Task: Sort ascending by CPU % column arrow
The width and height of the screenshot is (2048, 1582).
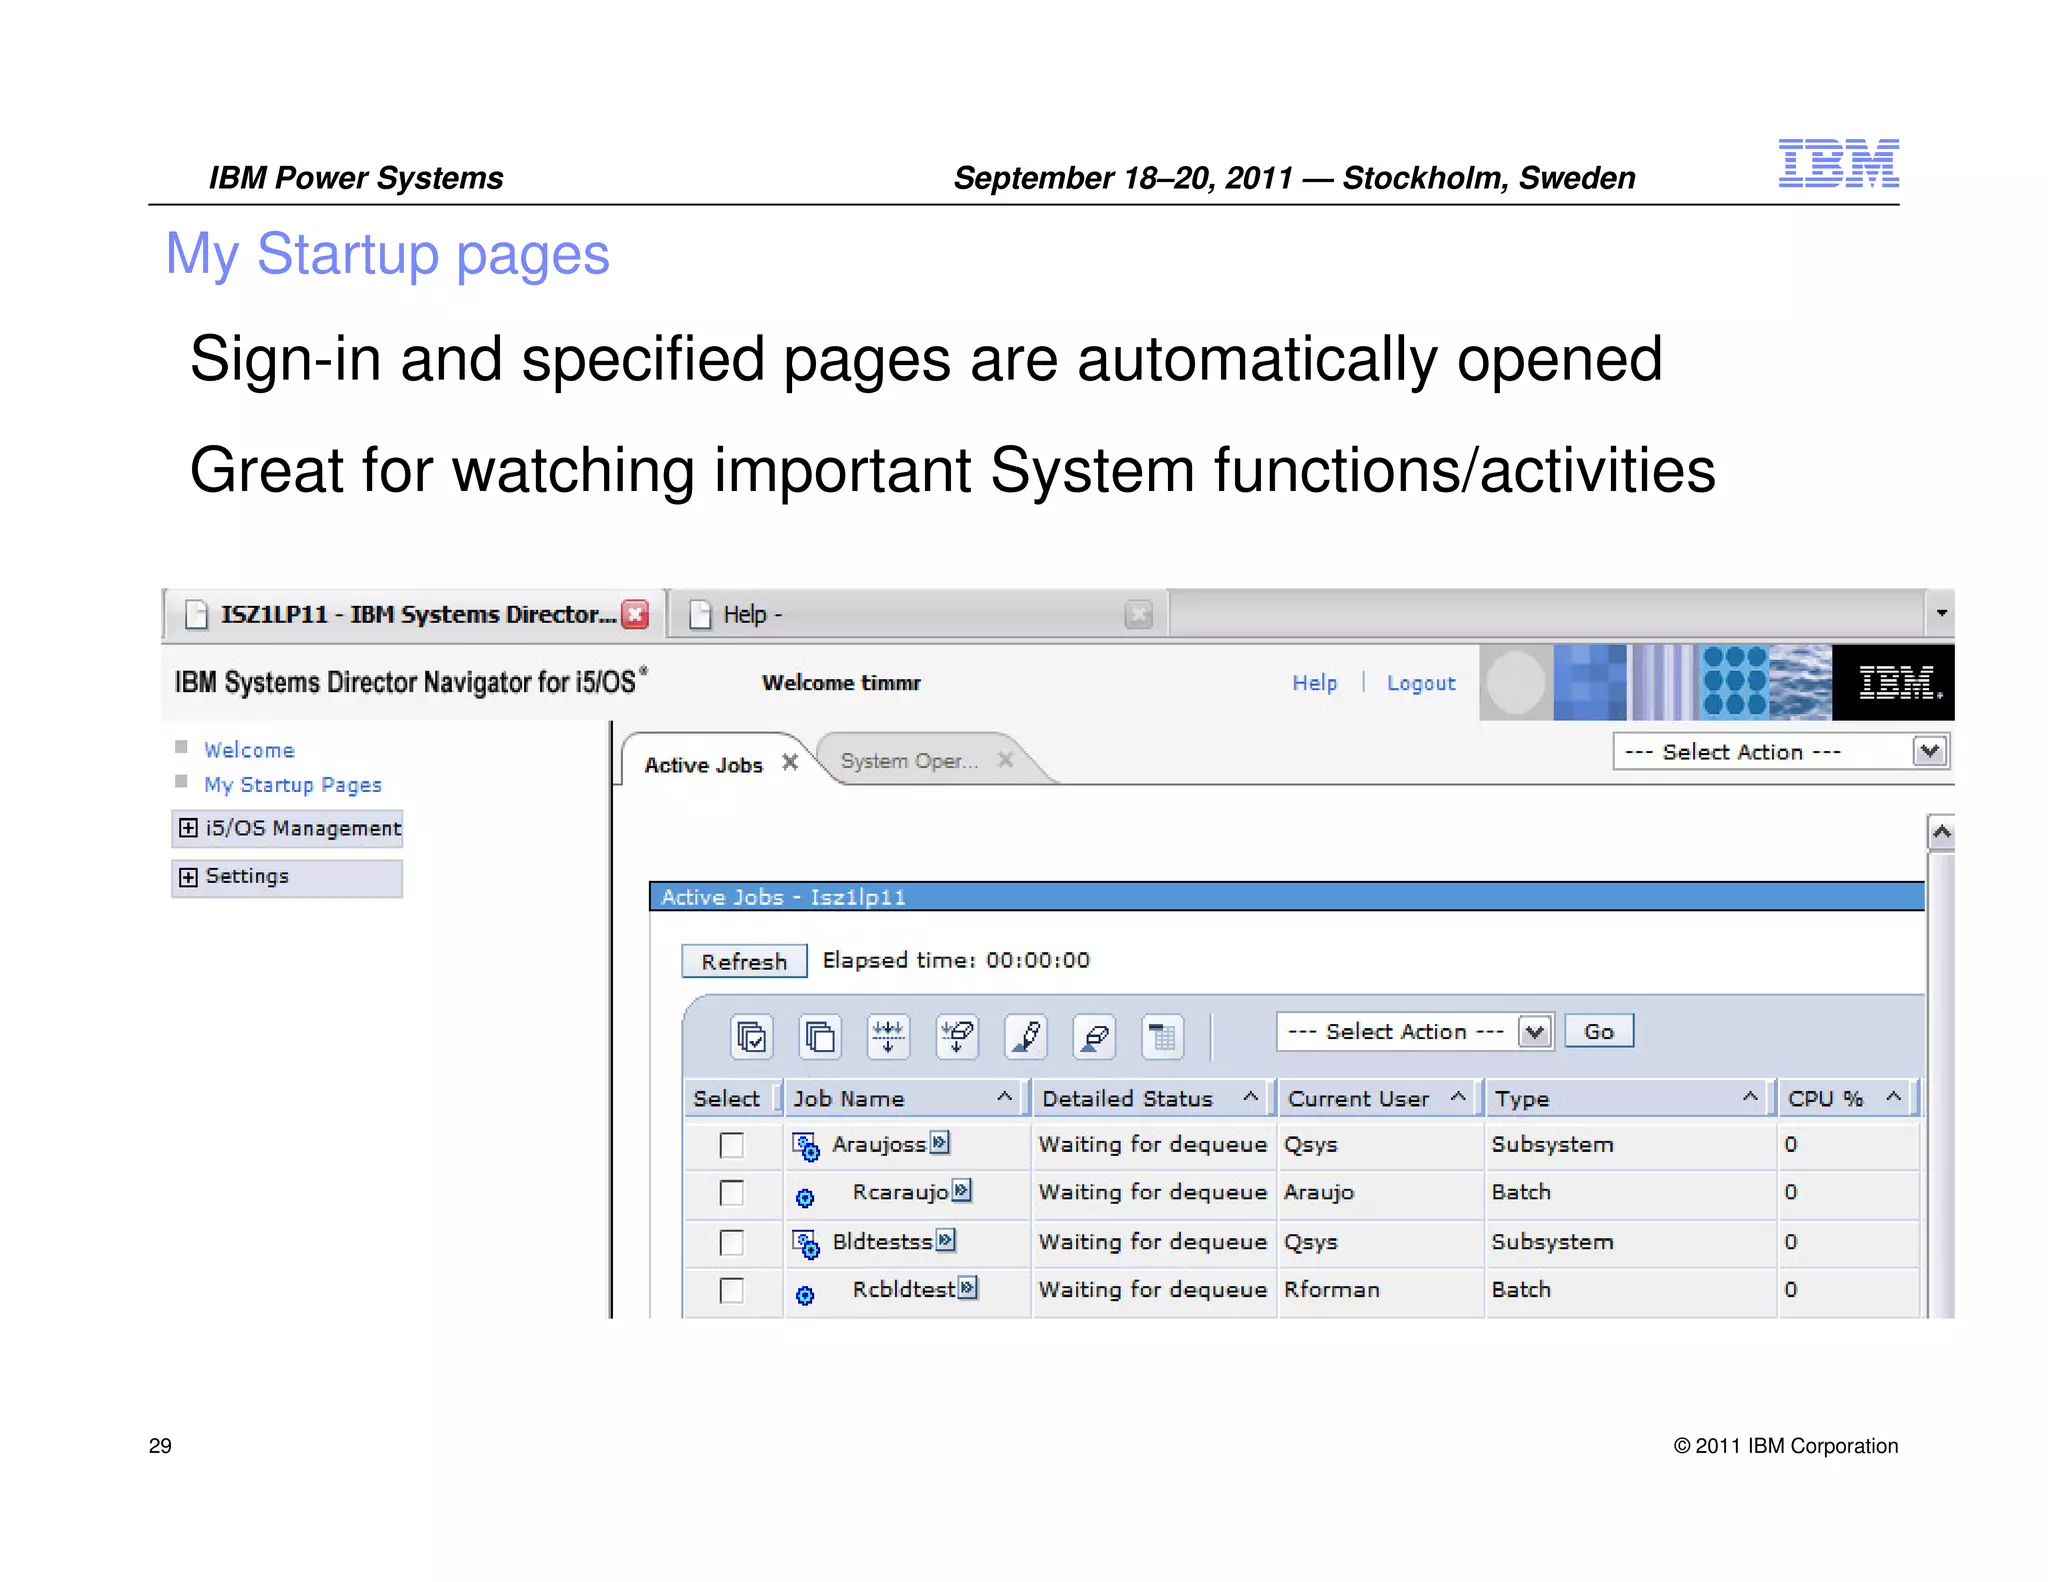Action: coord(1893,1097)
